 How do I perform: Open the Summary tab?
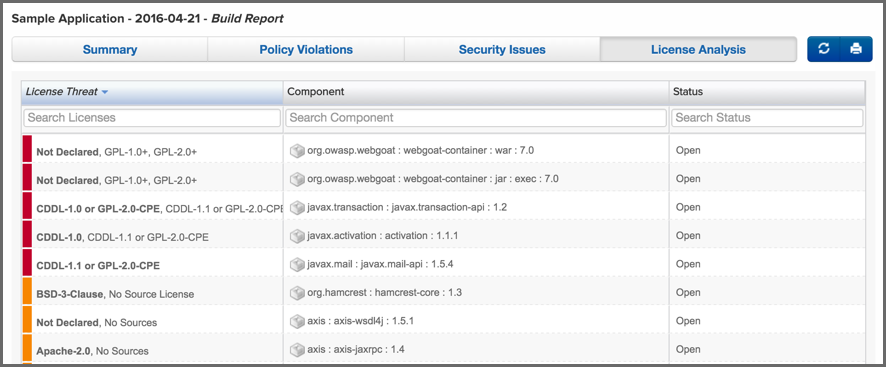coord(110,50)
